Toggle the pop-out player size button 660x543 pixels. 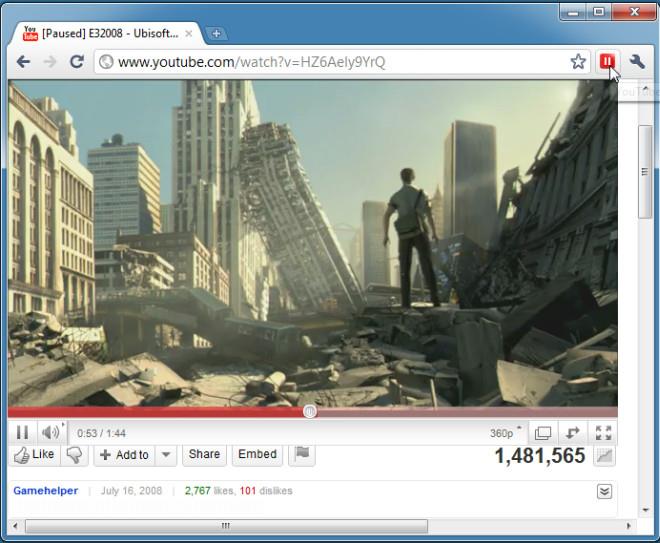pos(543,433)
